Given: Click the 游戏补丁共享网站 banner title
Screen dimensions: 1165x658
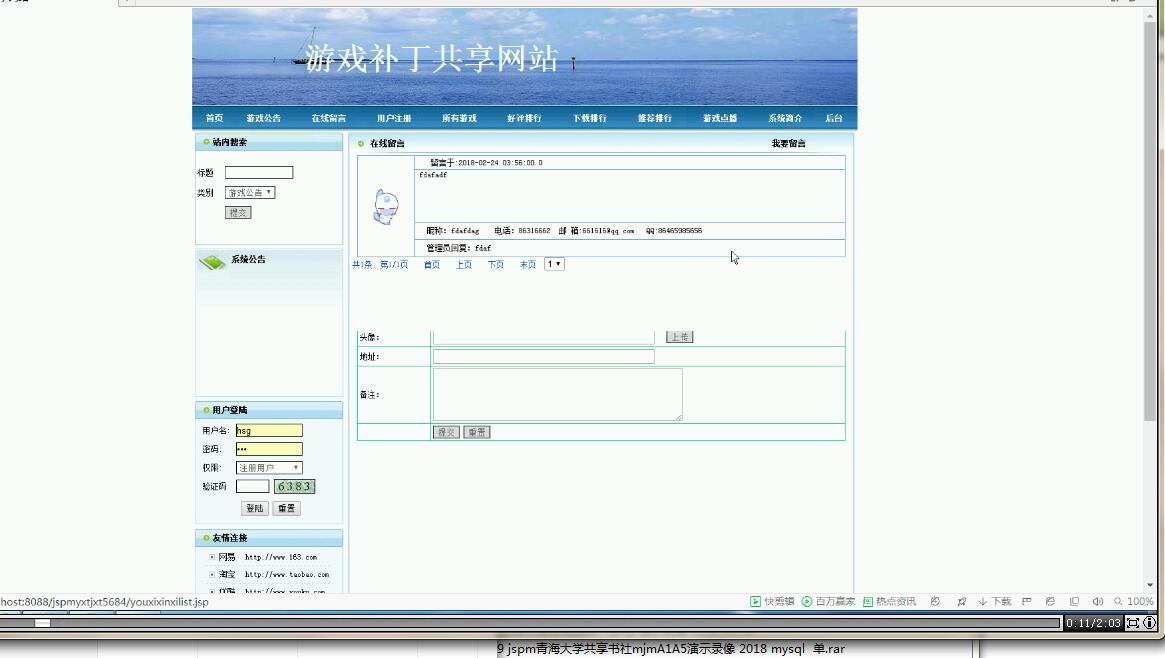Looking at the screenshot, I should (432, 59).
